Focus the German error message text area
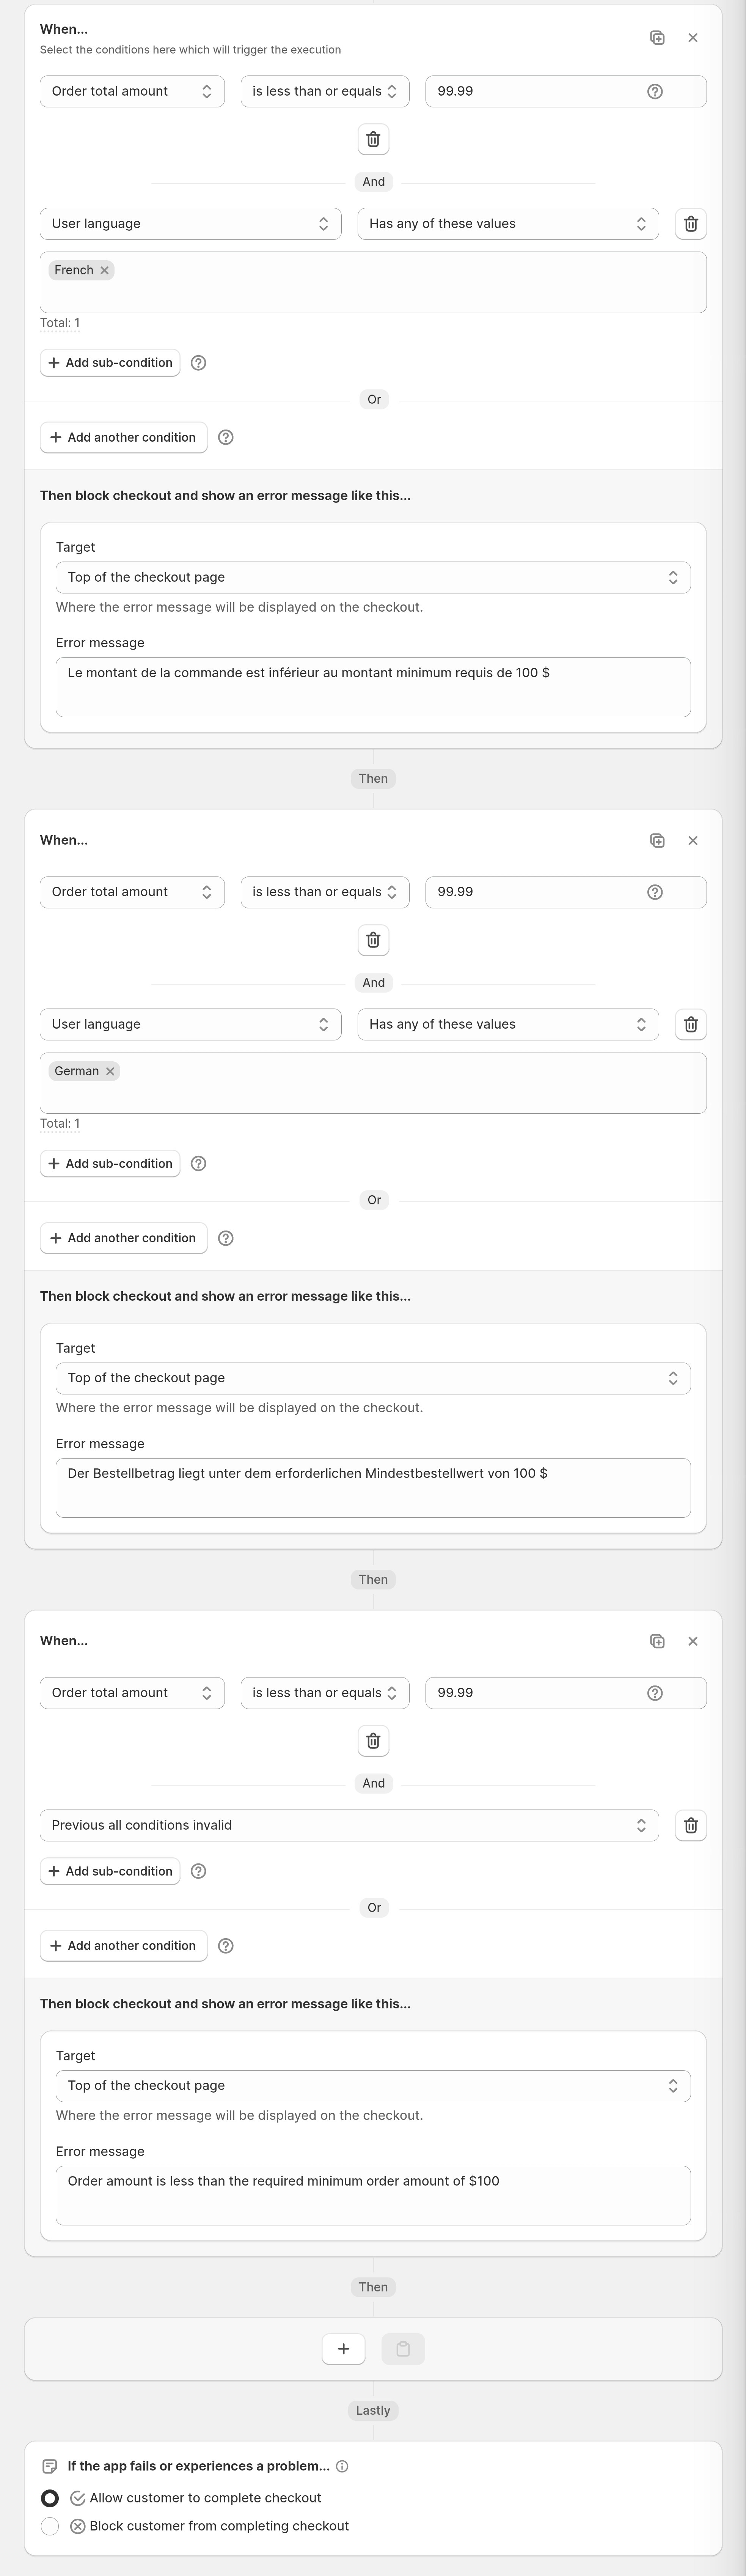Image resolution: width=746 pixels, height=2576 pixels. (x=373, y=1488)
